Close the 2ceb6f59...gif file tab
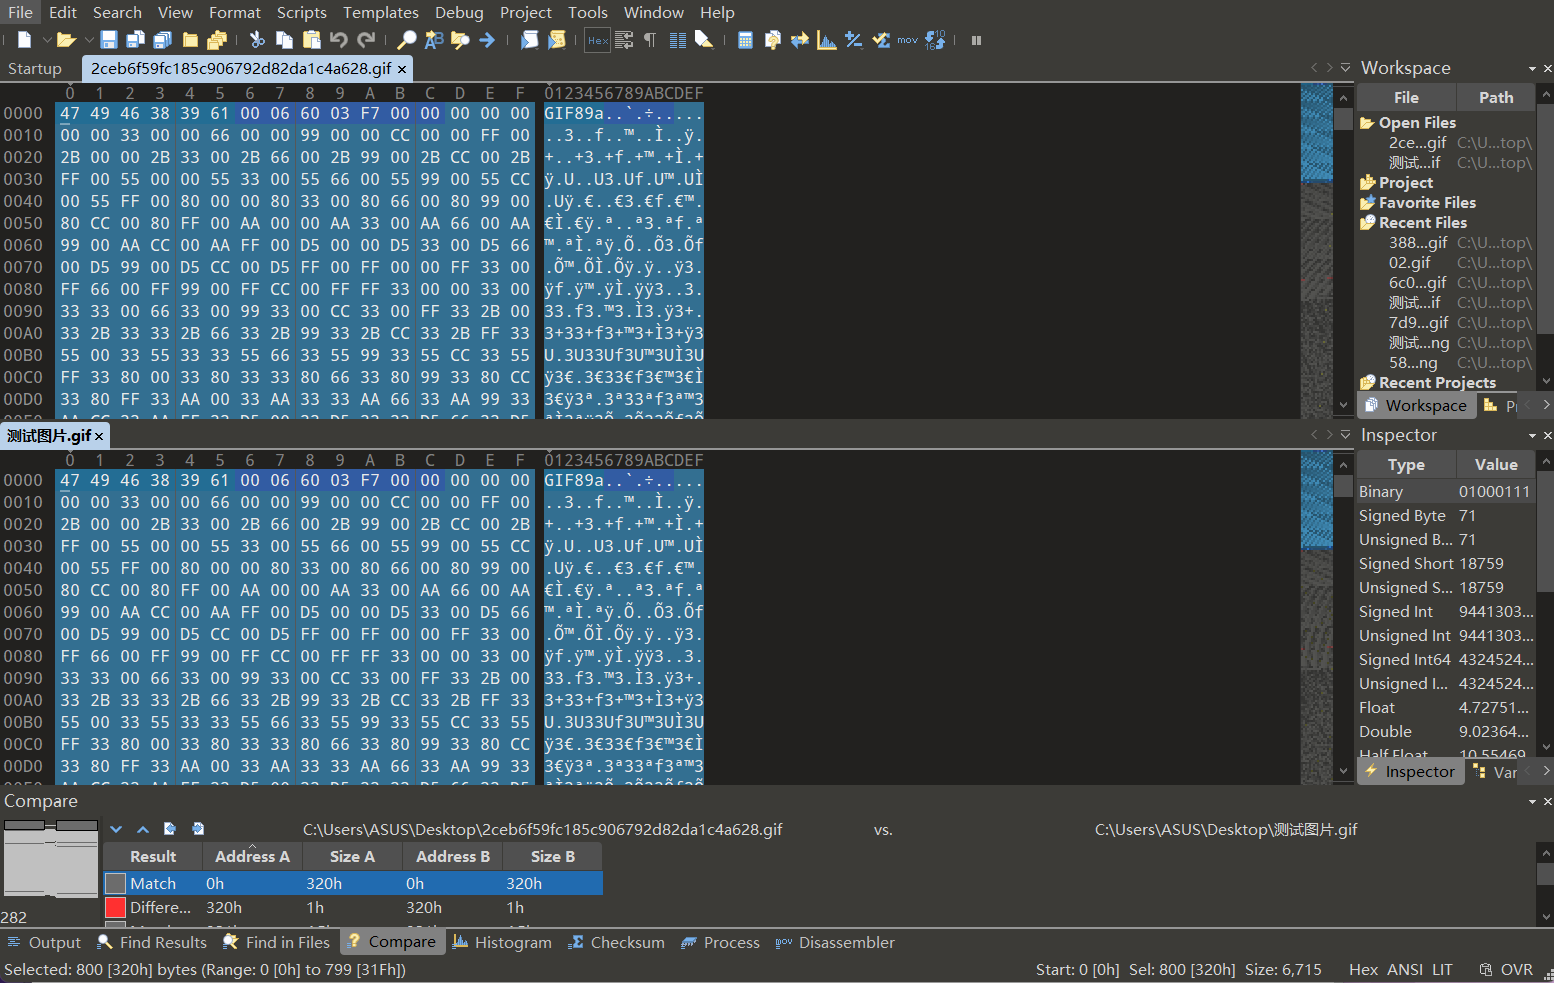 click(x=402, y=69)
